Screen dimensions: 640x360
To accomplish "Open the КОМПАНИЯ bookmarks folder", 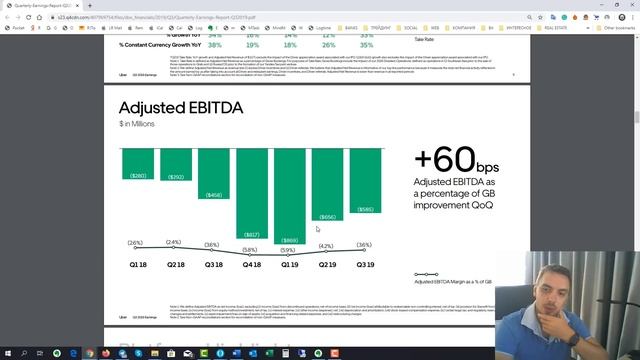I will (460, 28).
